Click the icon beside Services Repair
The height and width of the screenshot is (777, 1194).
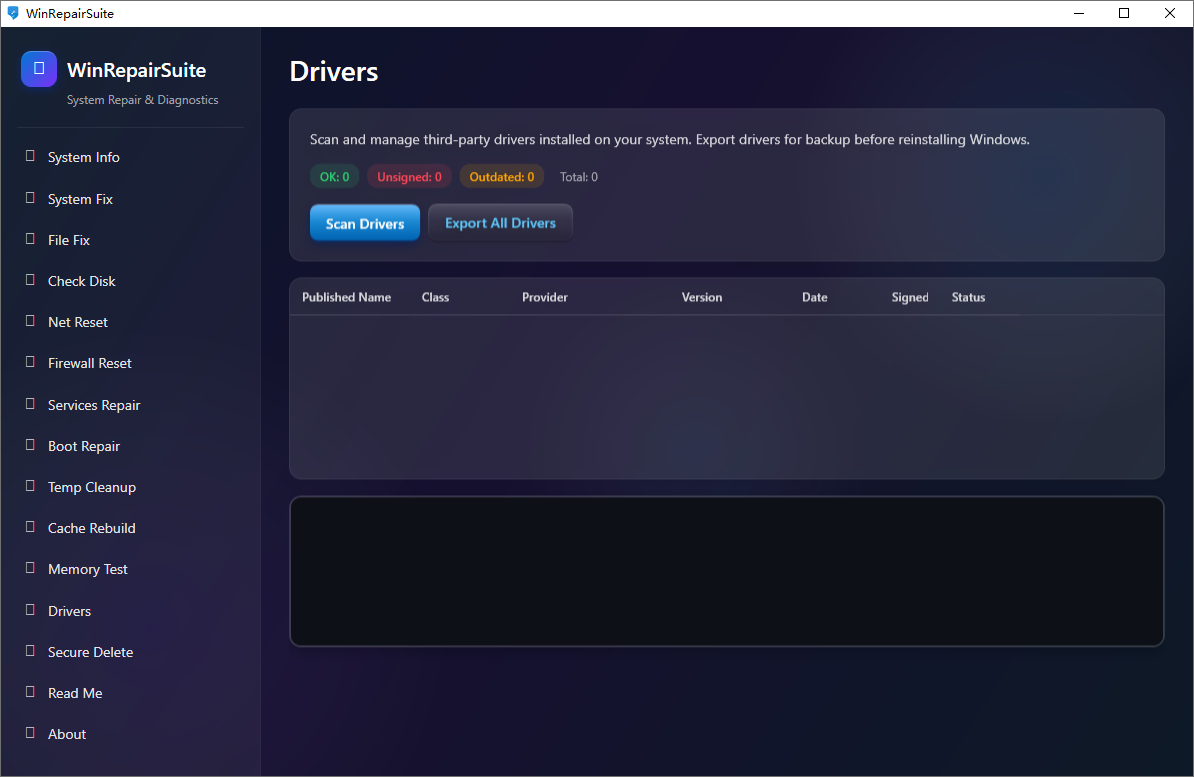coord(30,404)
